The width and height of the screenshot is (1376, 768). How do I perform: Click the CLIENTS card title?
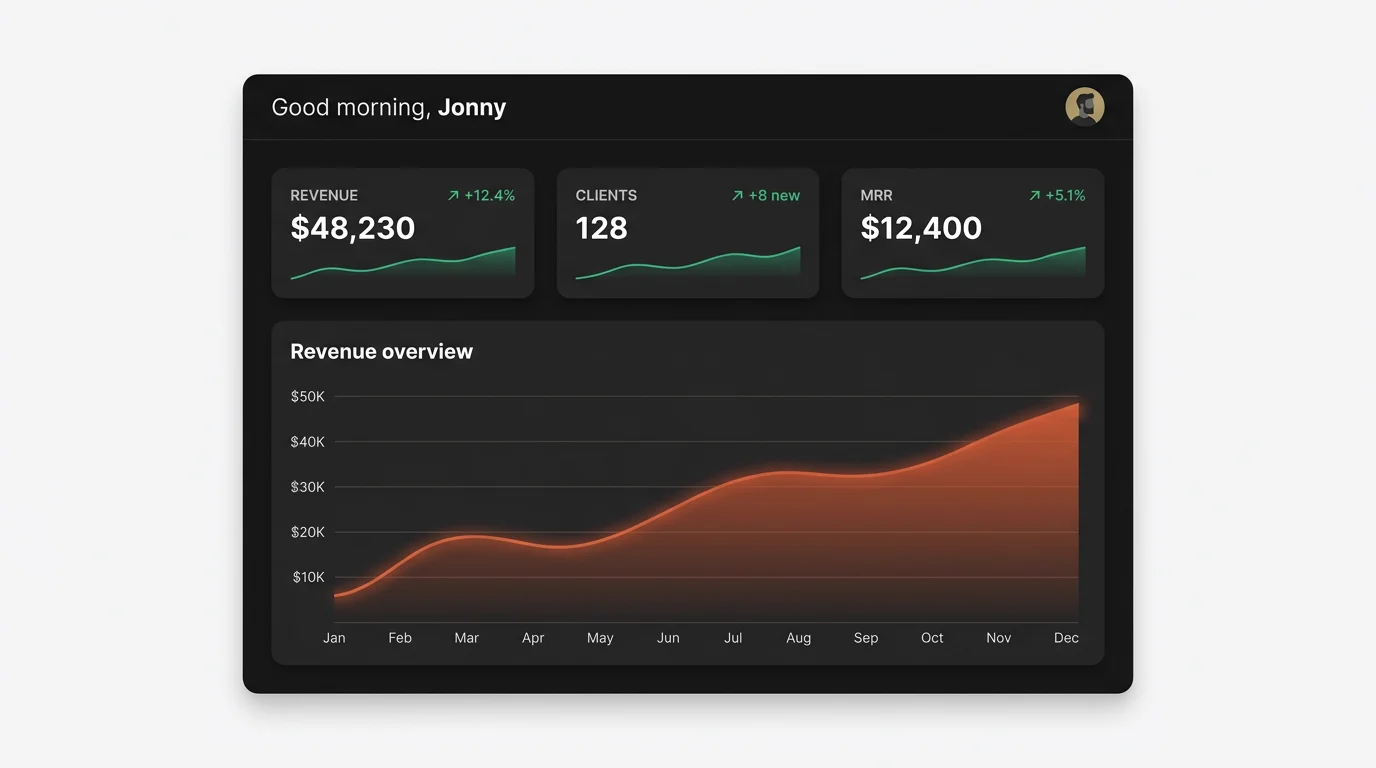pyautogui.click(x=606, y=196)
